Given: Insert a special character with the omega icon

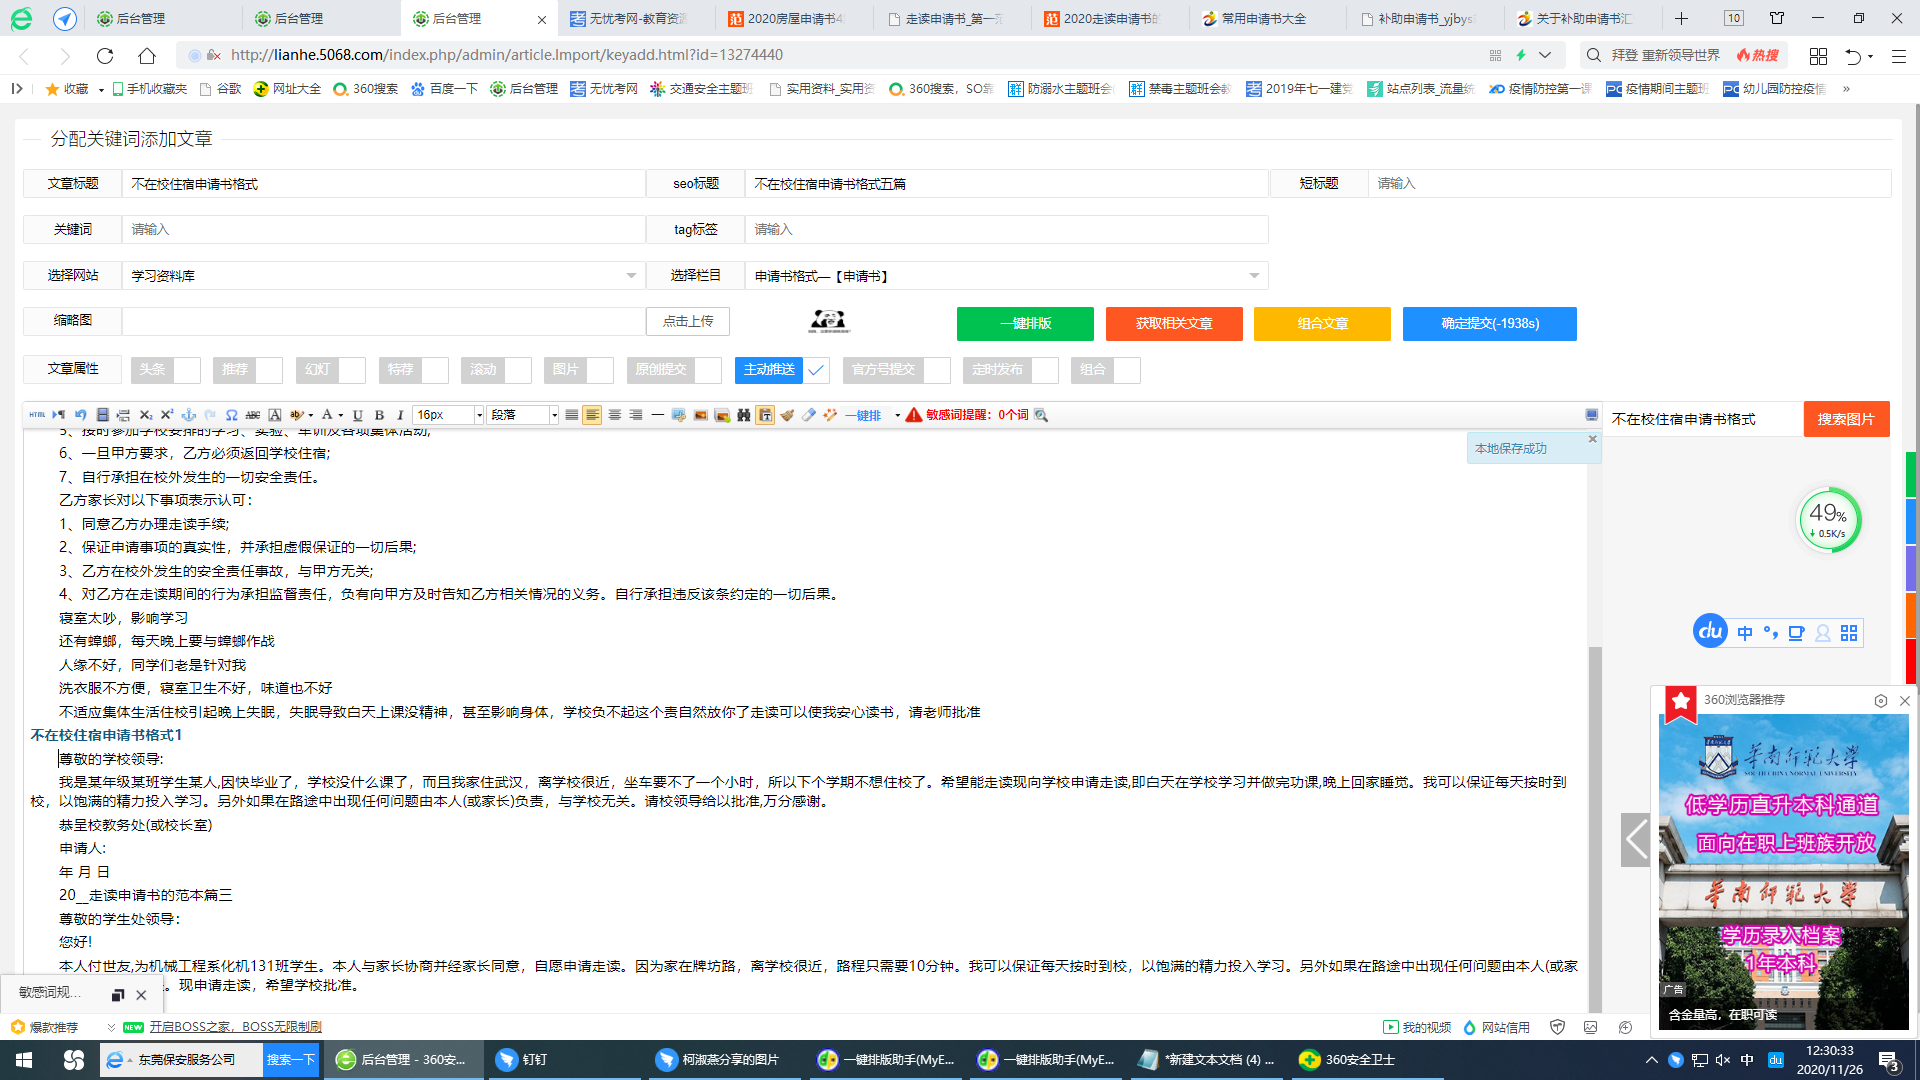Looking at the screenshot, I should coord(231,414).
